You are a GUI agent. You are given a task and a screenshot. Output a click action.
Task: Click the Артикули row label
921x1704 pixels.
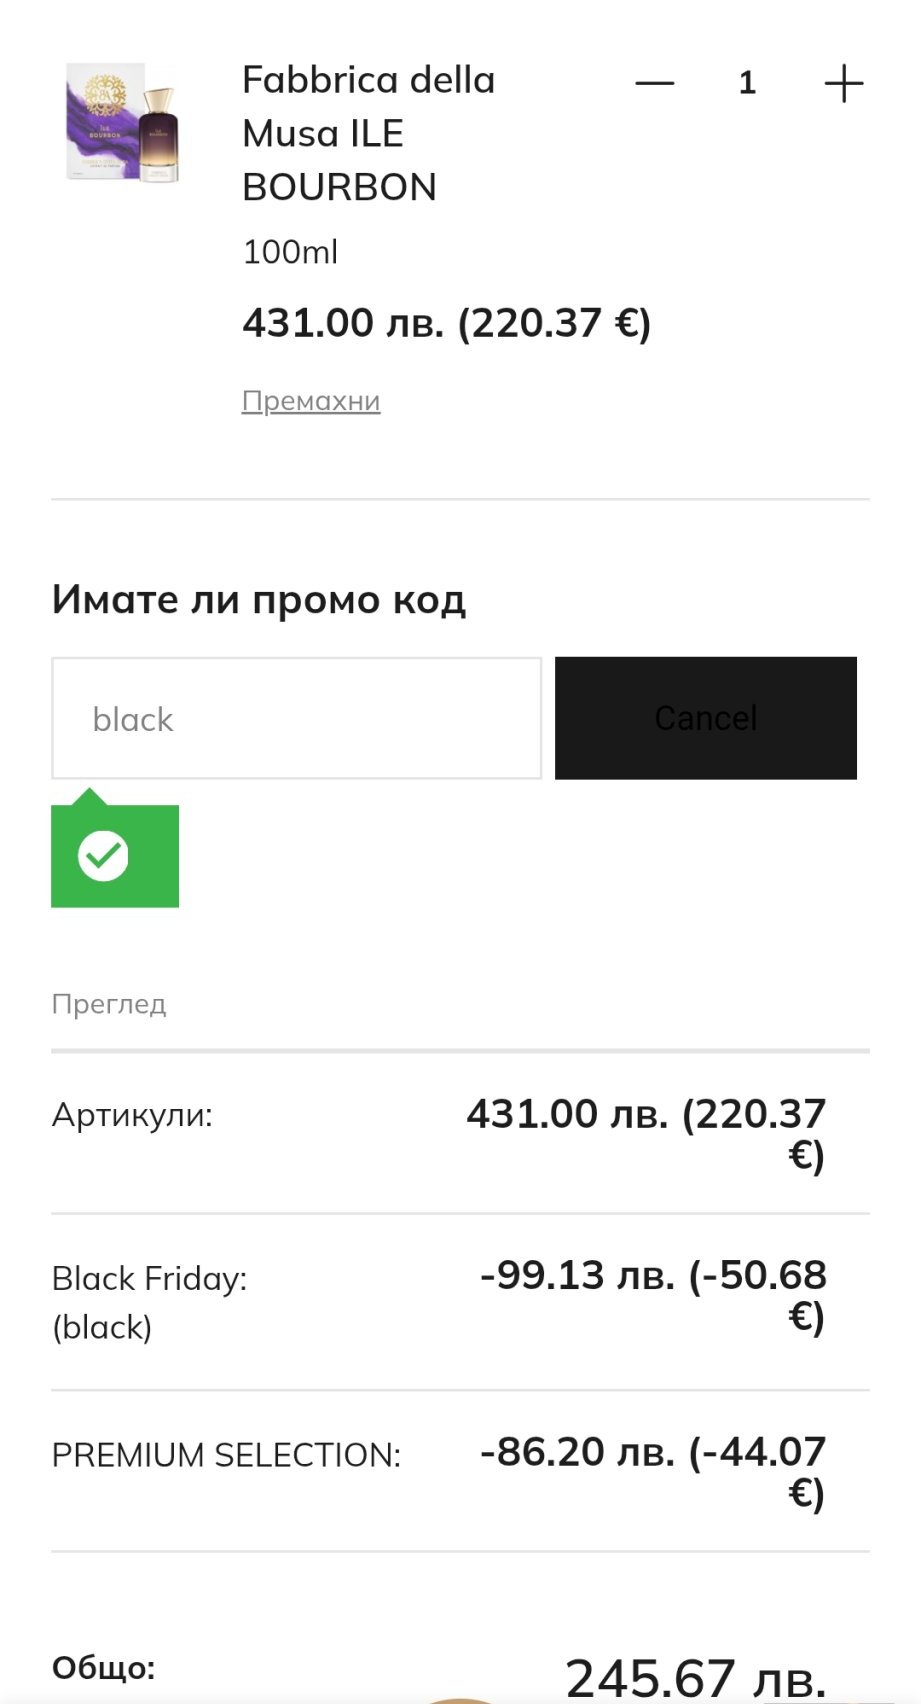[132, 1115]
